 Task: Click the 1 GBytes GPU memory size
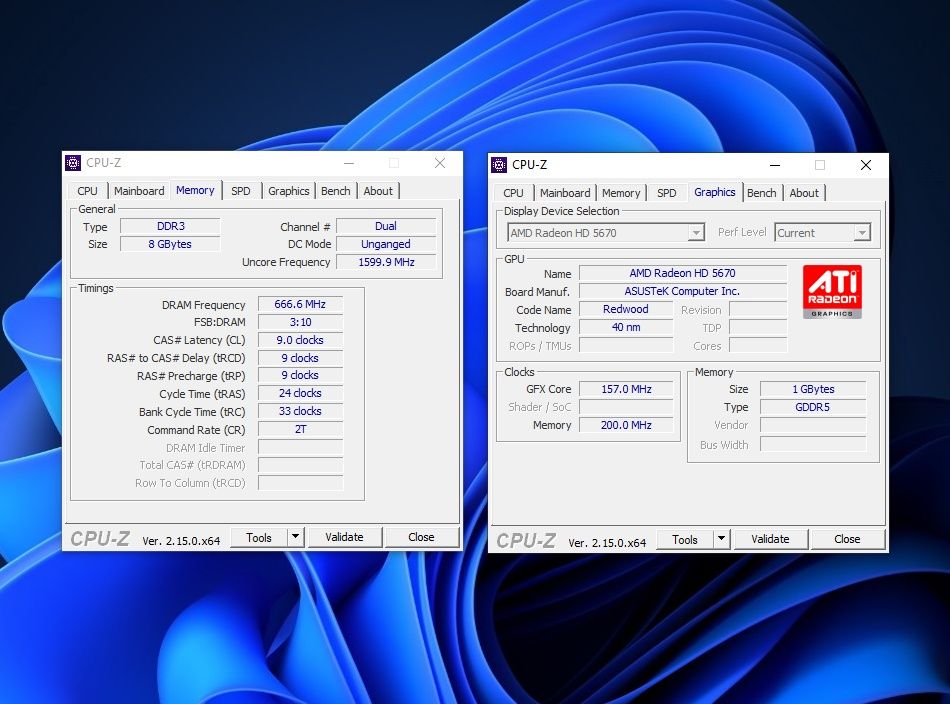click(x=813, y=389)
